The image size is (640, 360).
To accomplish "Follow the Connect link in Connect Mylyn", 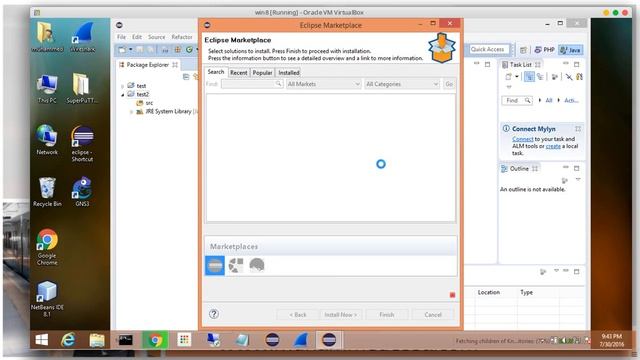I will tap(522, 139).
